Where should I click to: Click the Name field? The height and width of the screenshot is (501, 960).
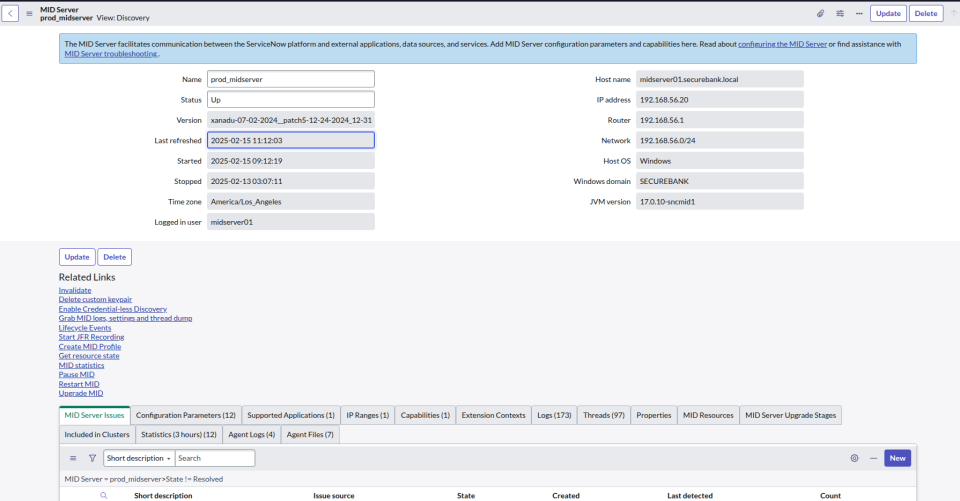[x=291, y=79]
